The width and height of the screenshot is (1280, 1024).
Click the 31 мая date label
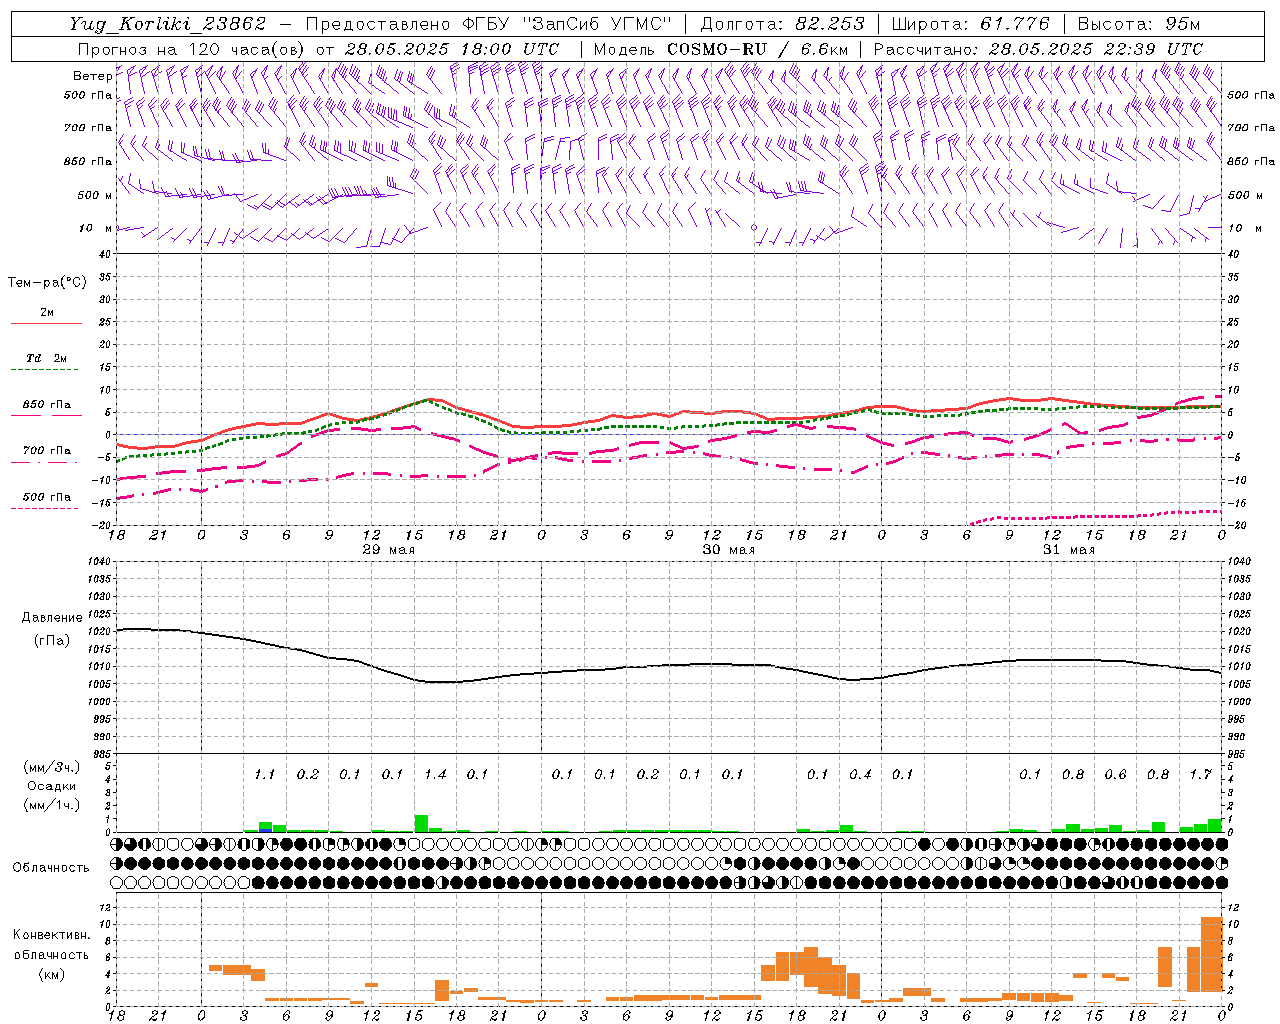point(1068,550)
